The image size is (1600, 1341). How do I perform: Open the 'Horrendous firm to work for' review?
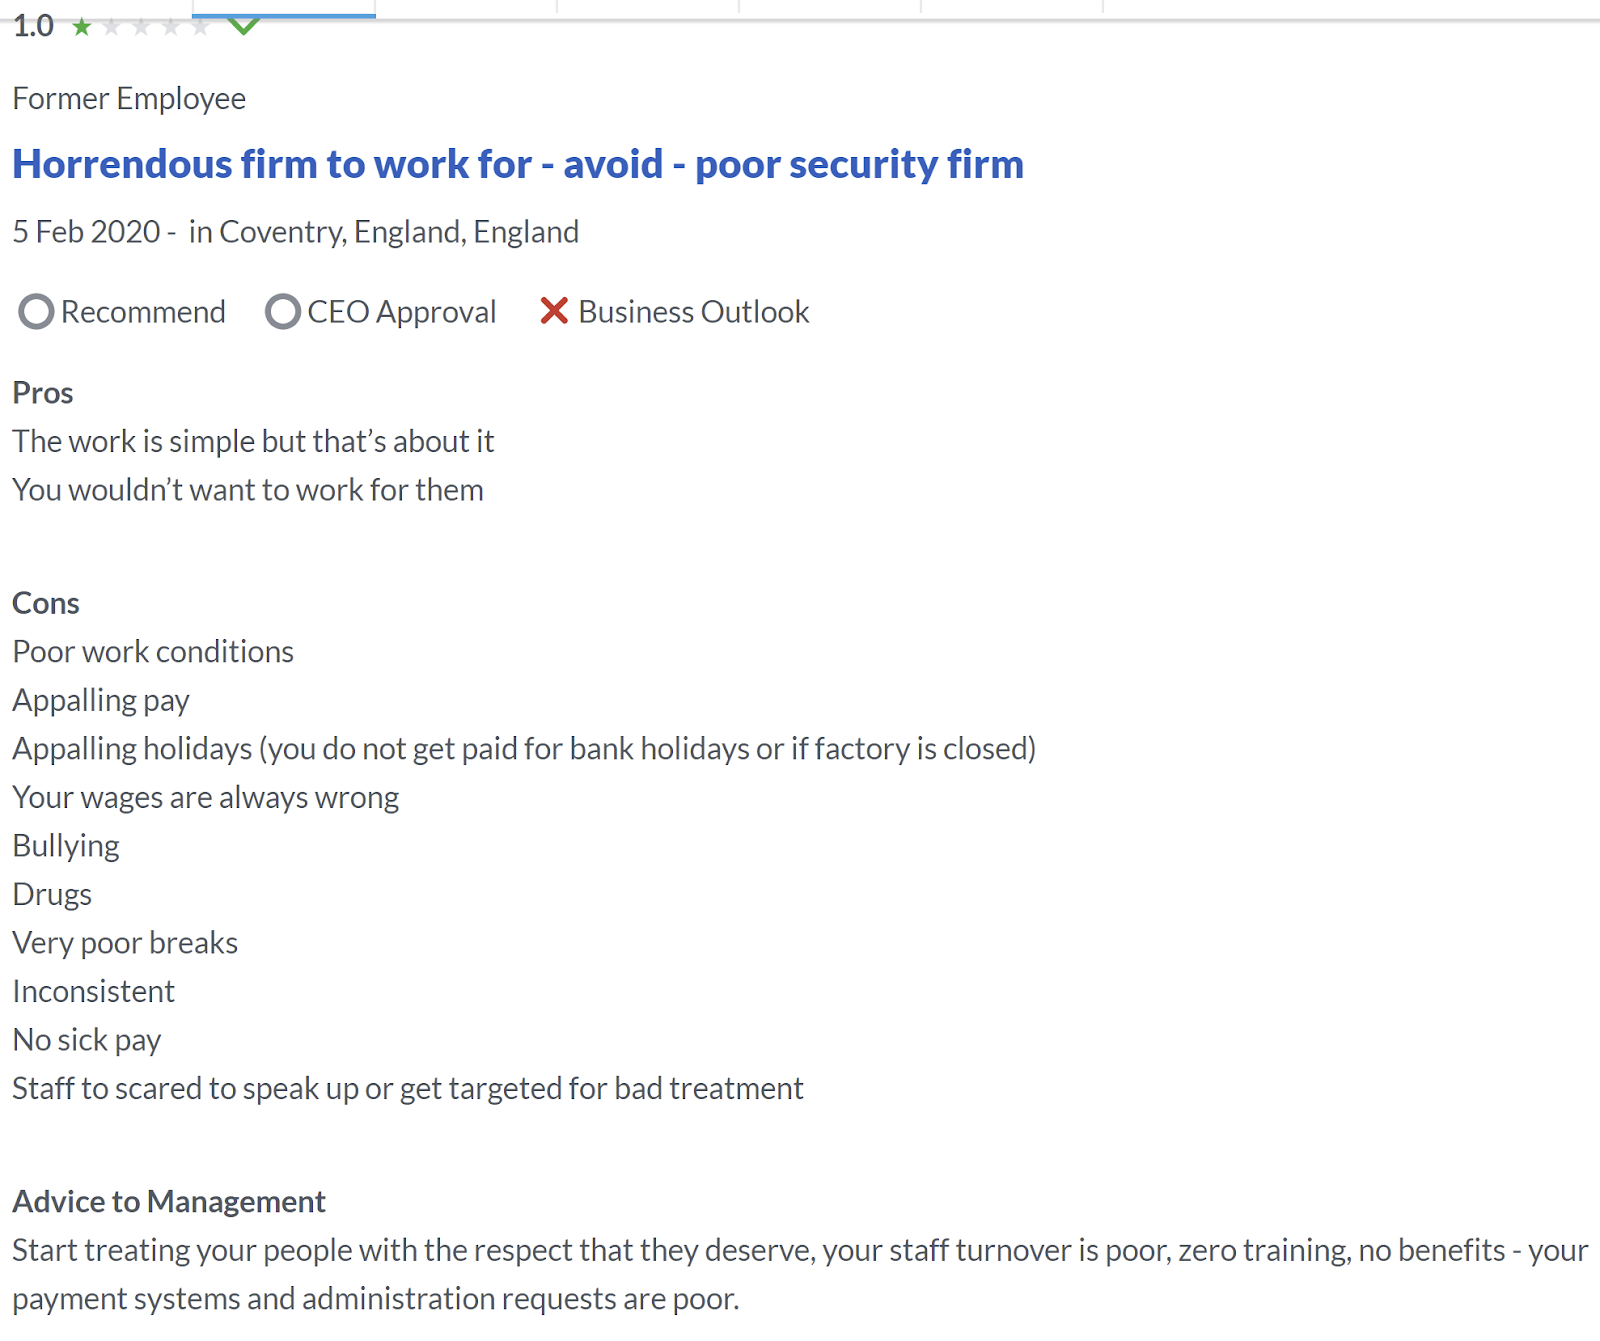517,164
